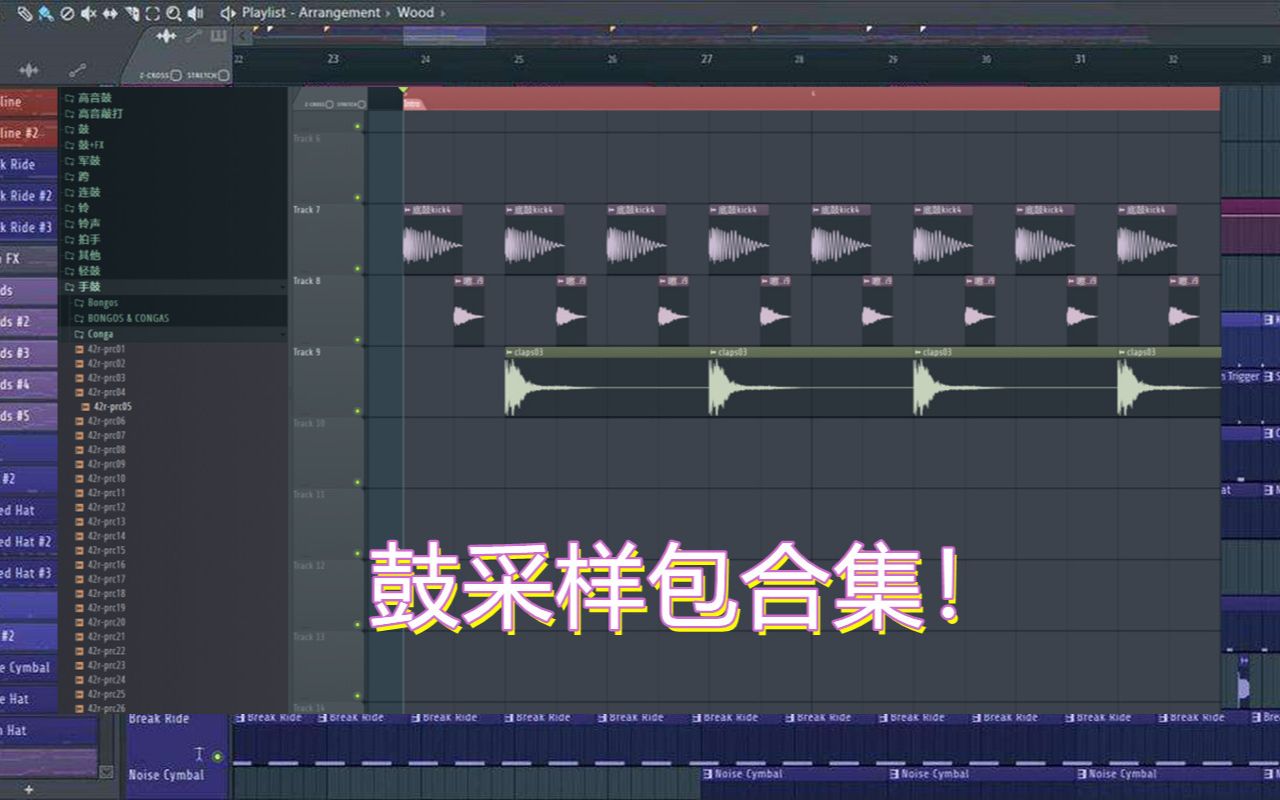Select the Slip tool

[110, 13]
